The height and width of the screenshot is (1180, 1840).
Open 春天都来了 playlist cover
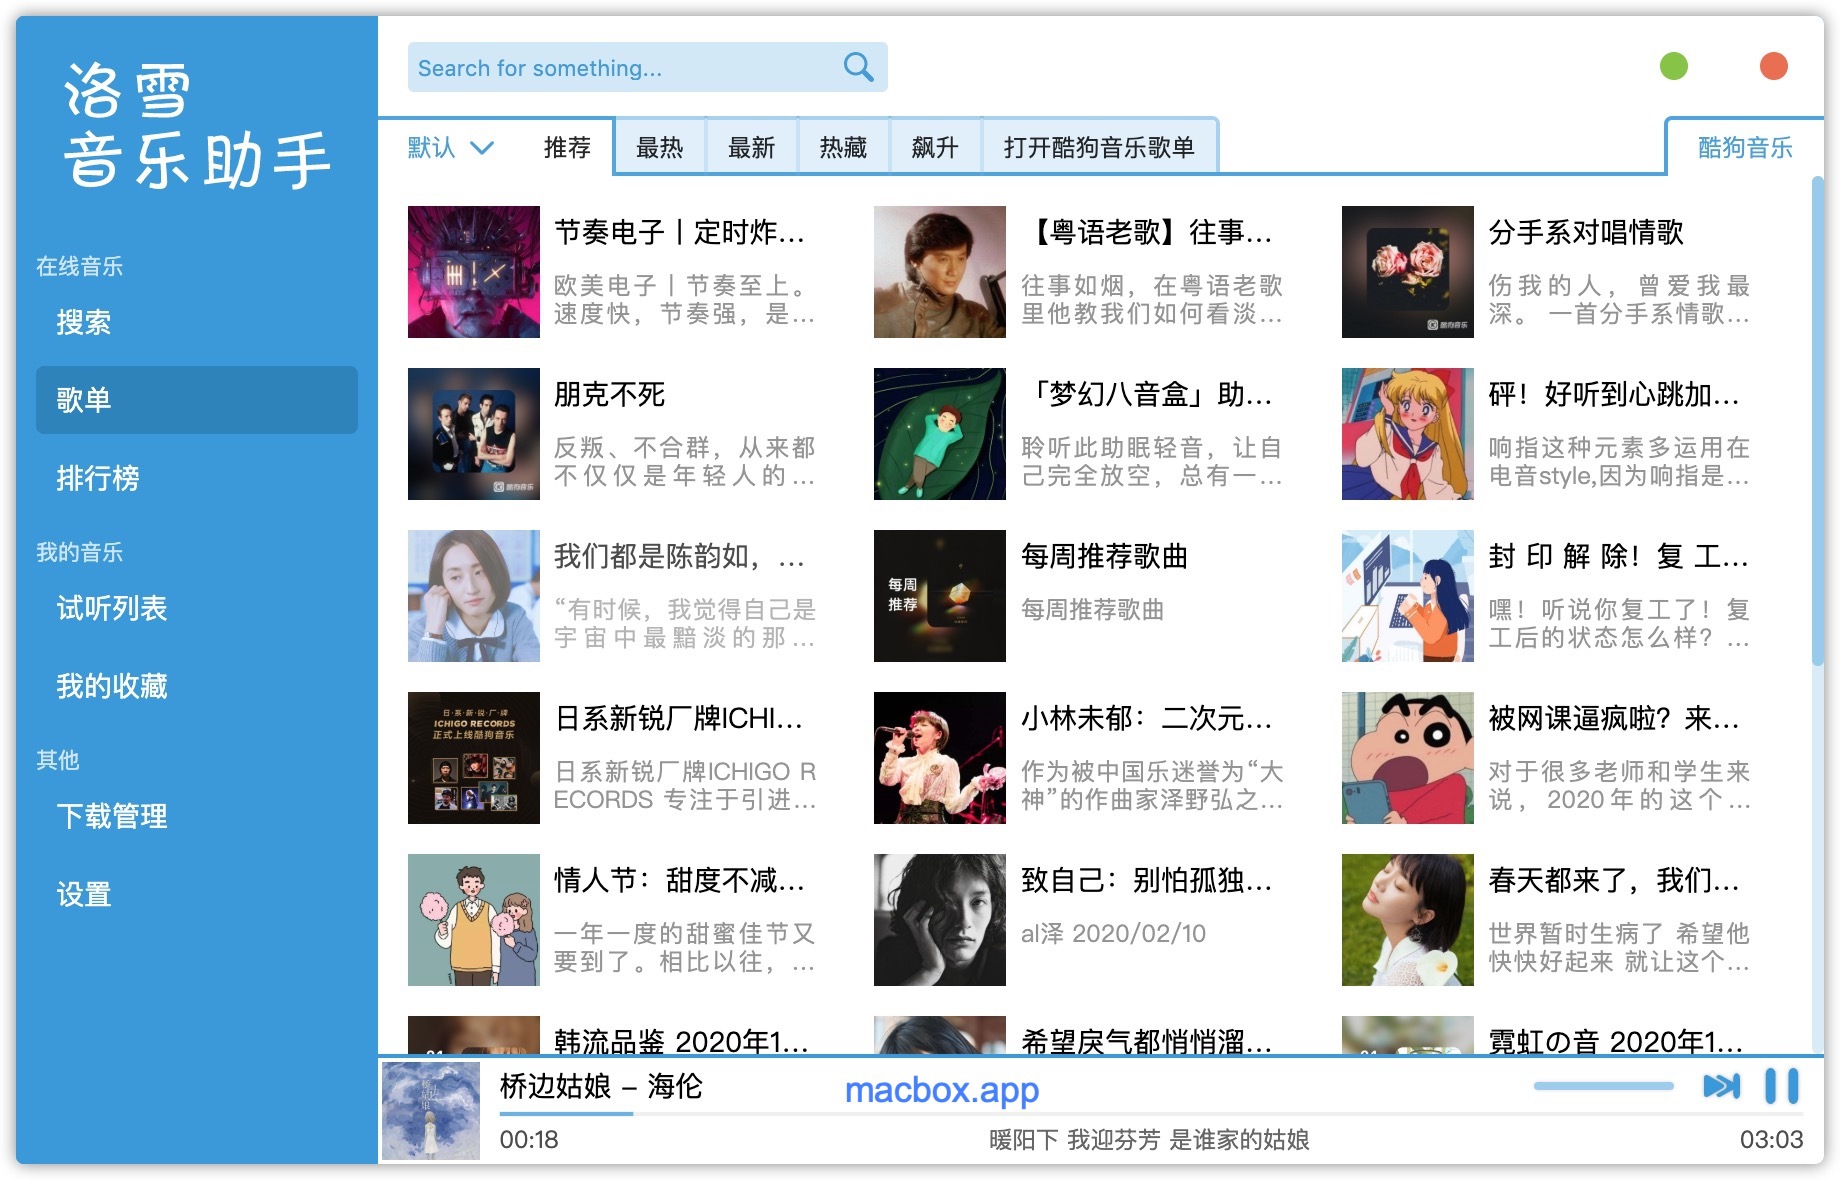pyautogui.click(x=1408, y=920)
